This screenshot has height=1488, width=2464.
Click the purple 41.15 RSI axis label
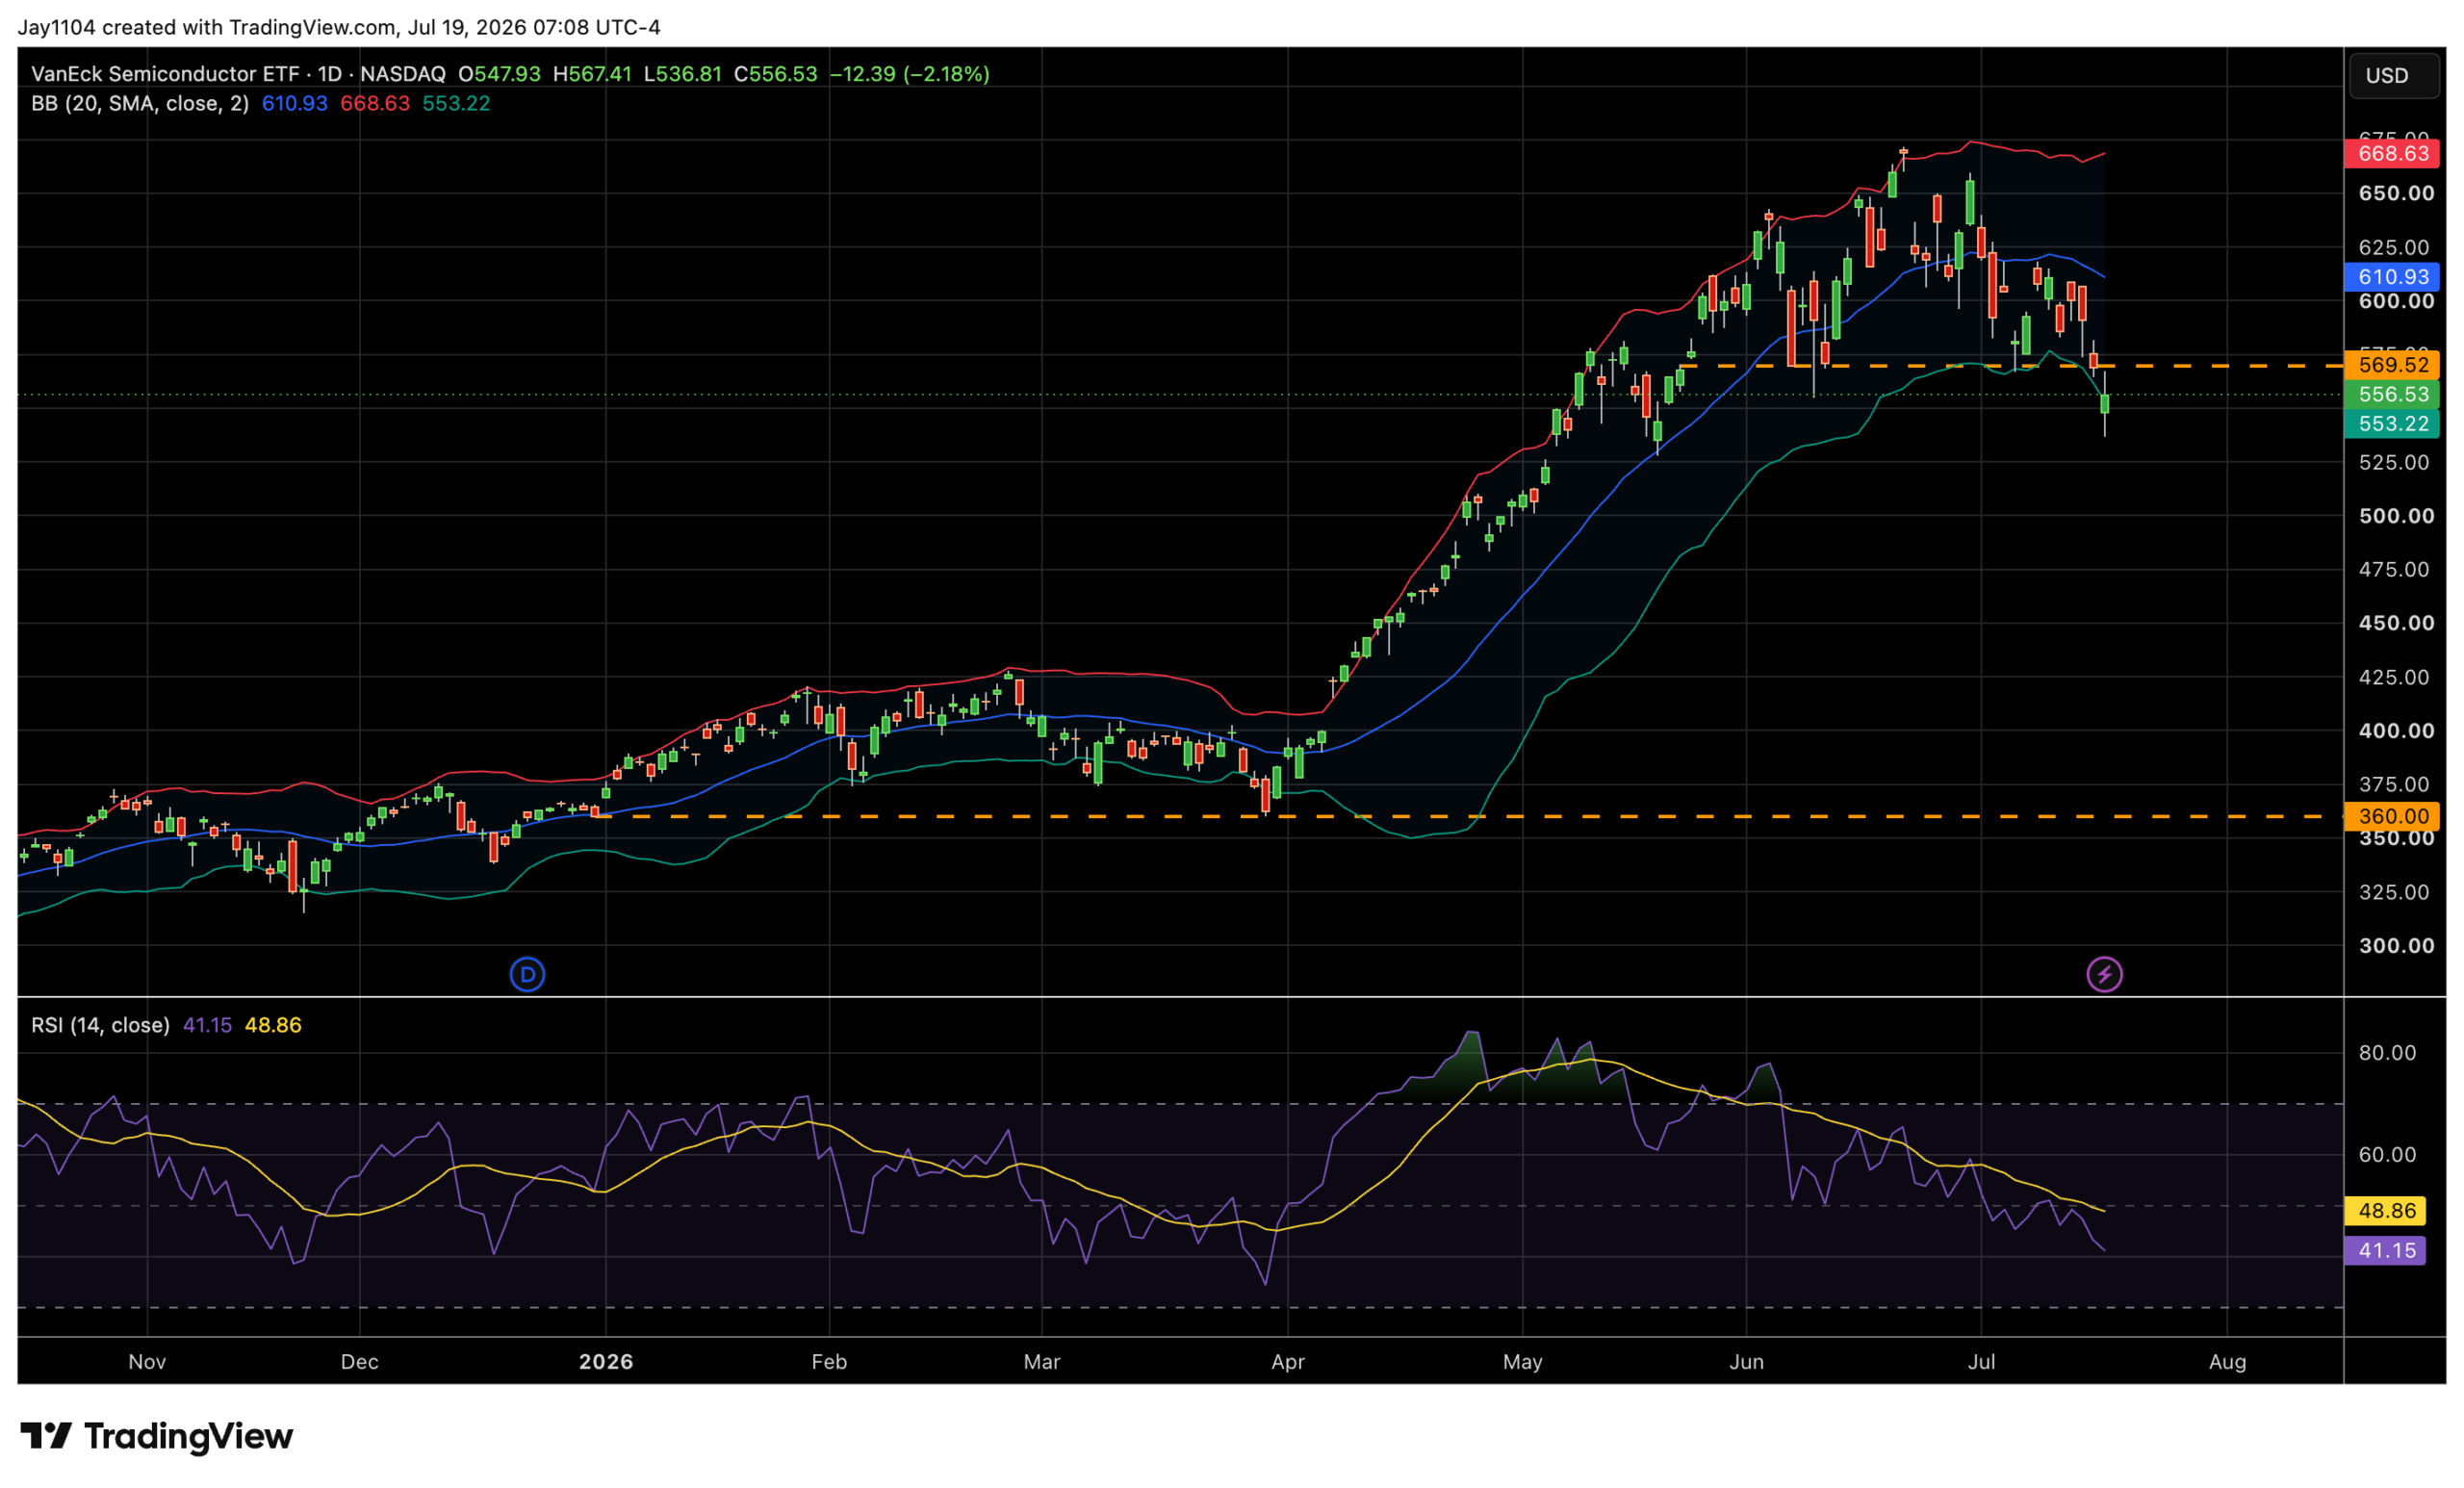[x=2385, y=1251]
